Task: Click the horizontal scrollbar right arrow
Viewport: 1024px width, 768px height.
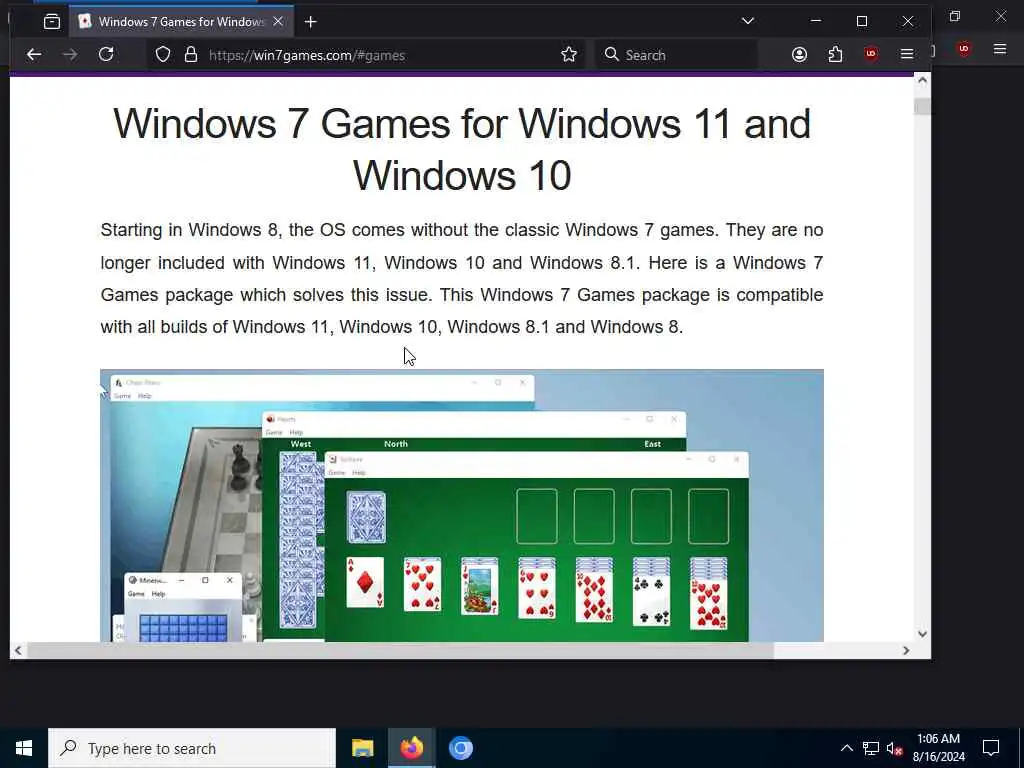Action: point(906,650)
